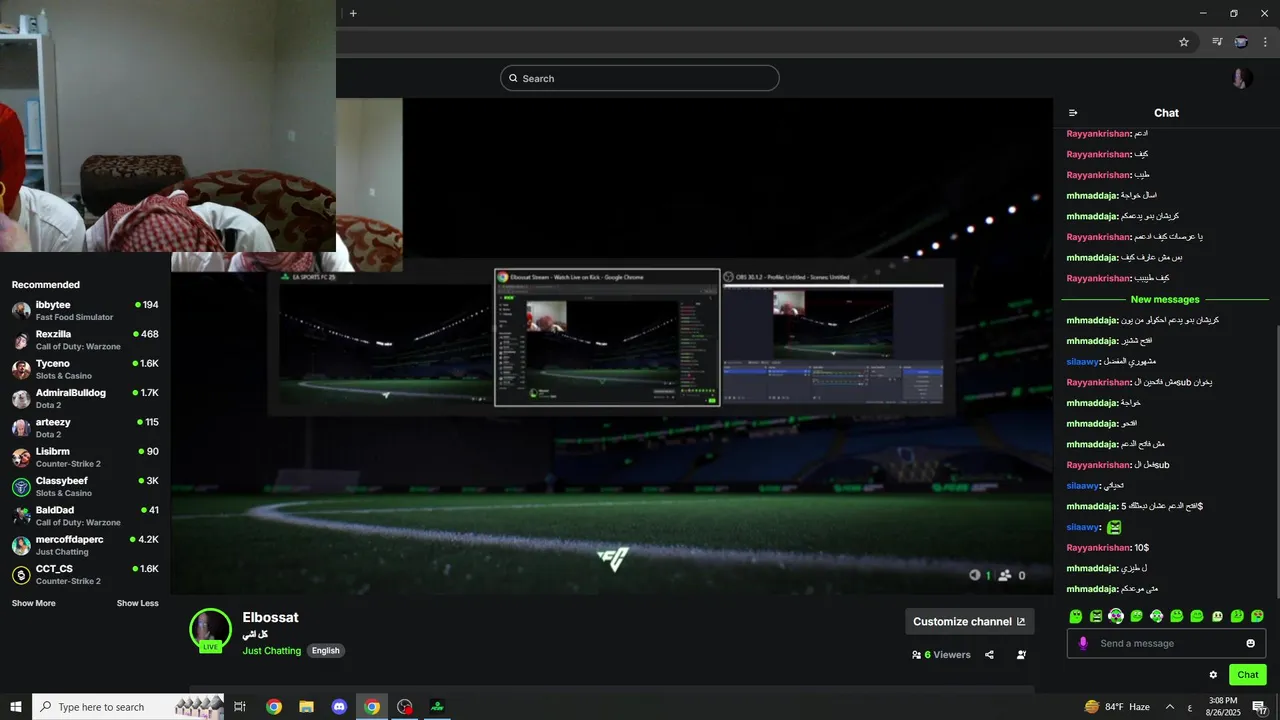Screen dimensions: 1280x720
Task: Expand recommended list with Show More
Action: click(x=34, y=603)
